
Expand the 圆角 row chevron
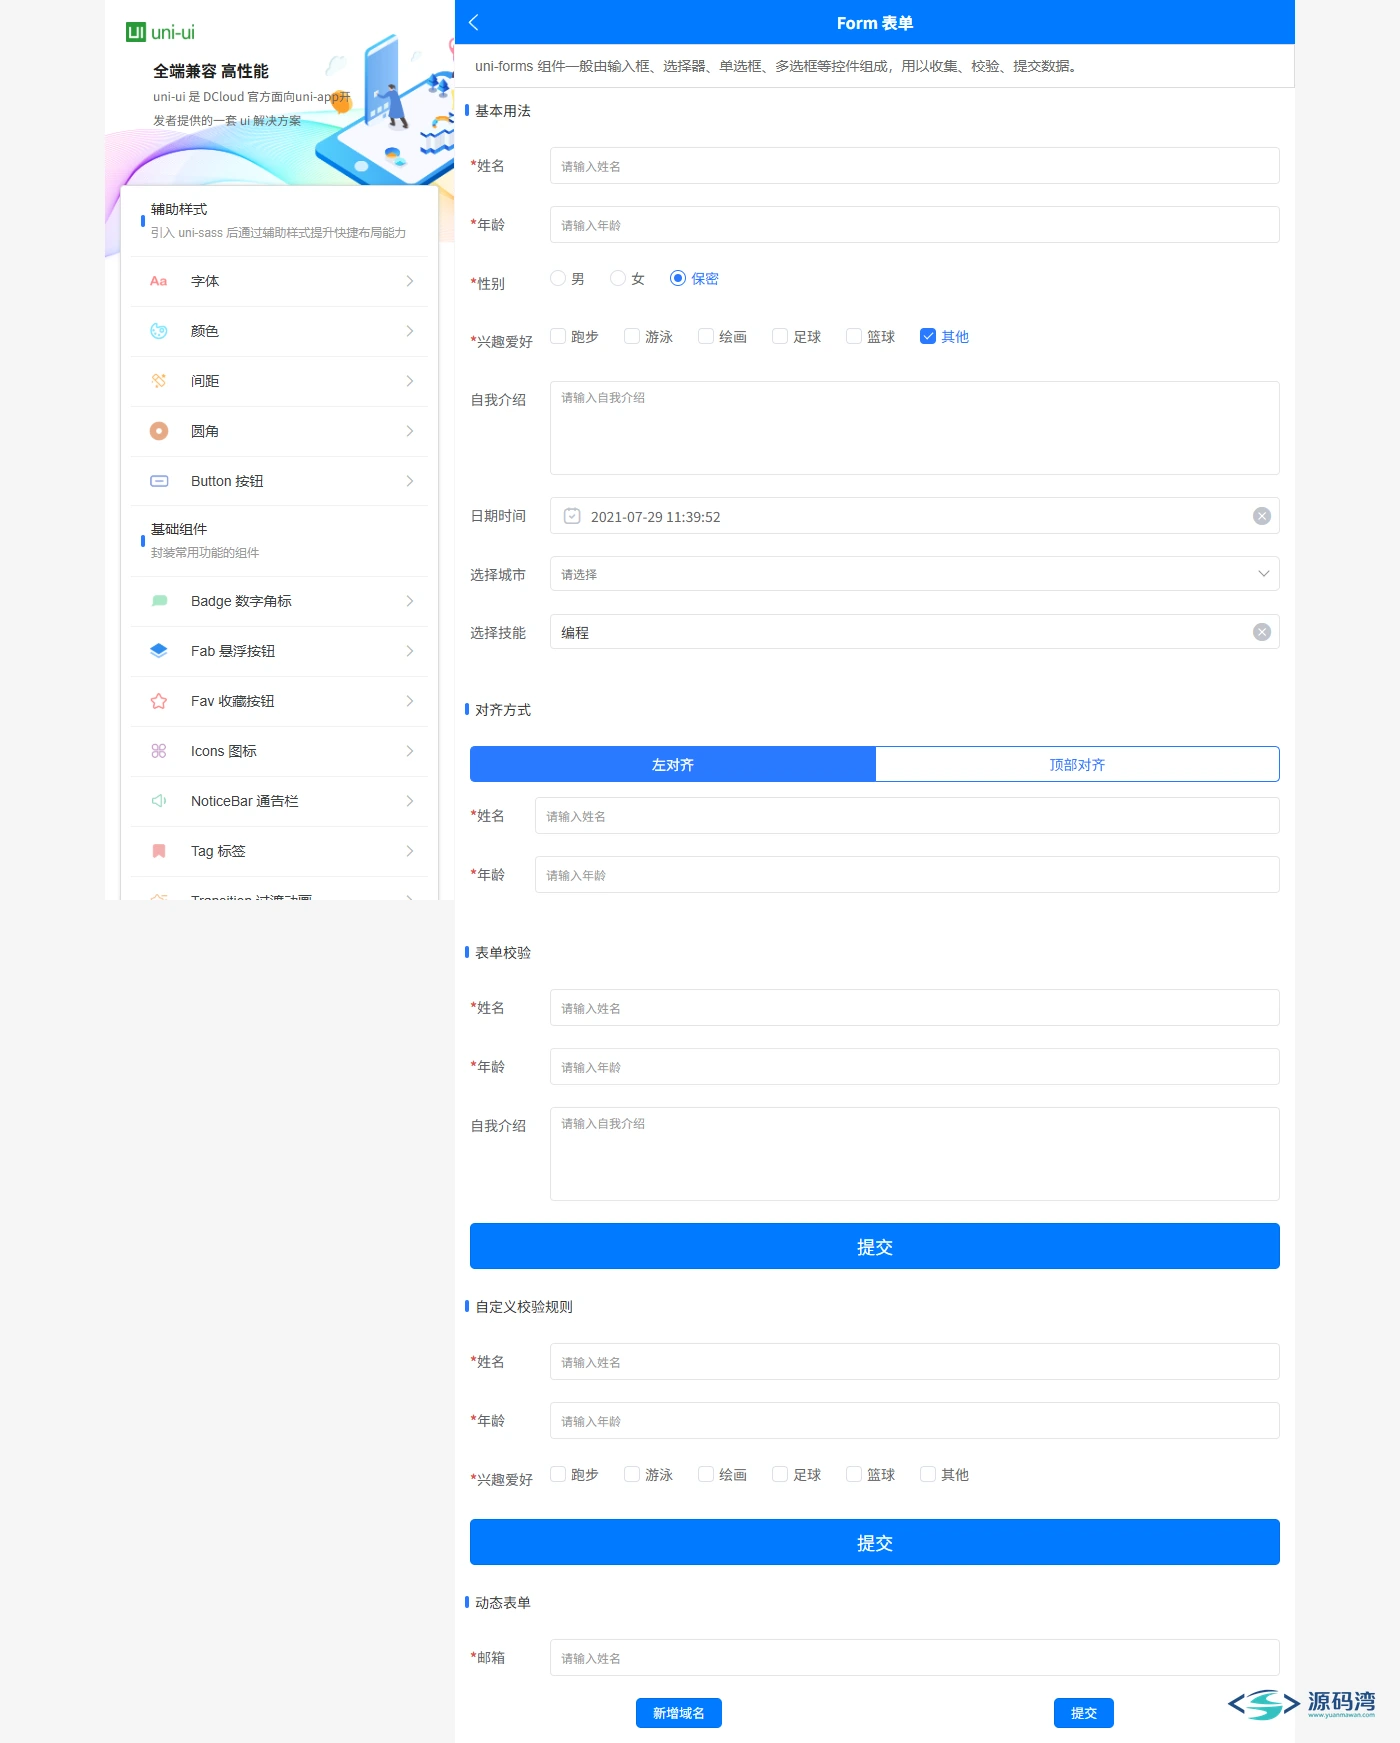(x=410, y=431)
